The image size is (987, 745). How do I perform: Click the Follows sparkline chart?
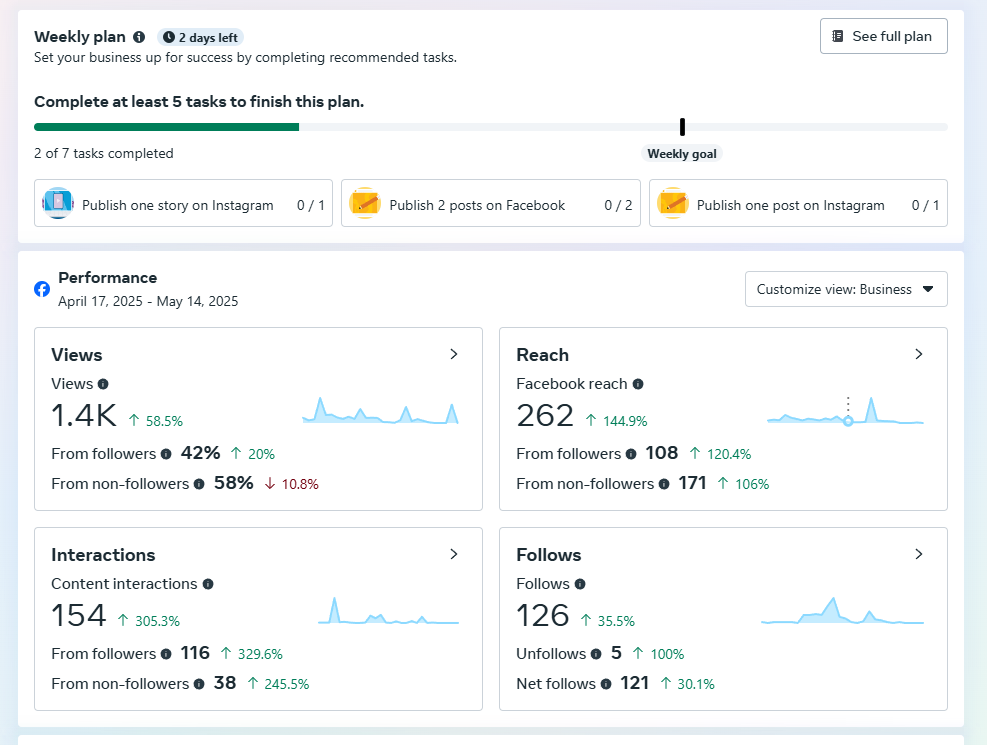842,612
